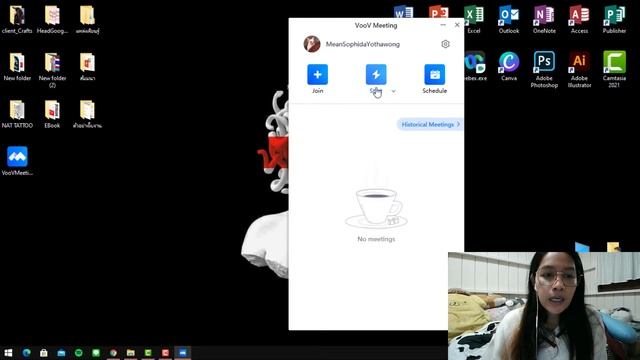
Task: Open Microsoft Store from the taskbar
Action: [44, 353]
